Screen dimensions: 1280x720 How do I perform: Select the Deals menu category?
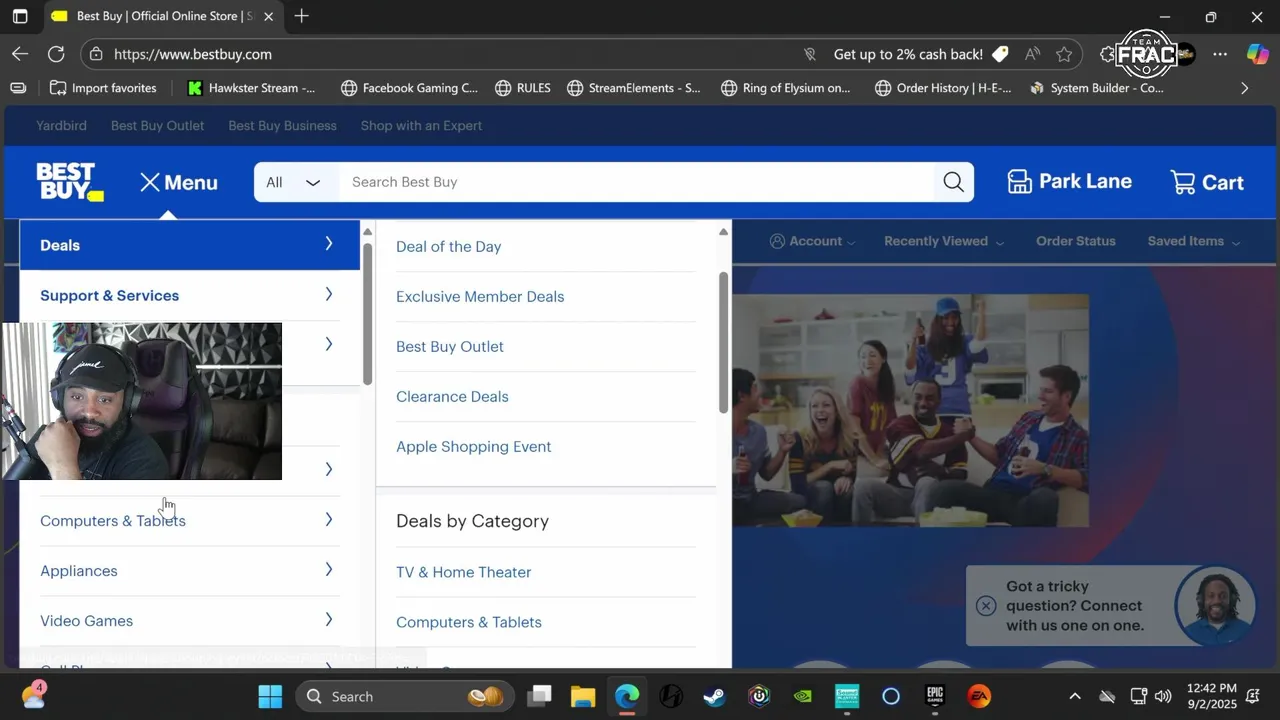coord(190,245)
